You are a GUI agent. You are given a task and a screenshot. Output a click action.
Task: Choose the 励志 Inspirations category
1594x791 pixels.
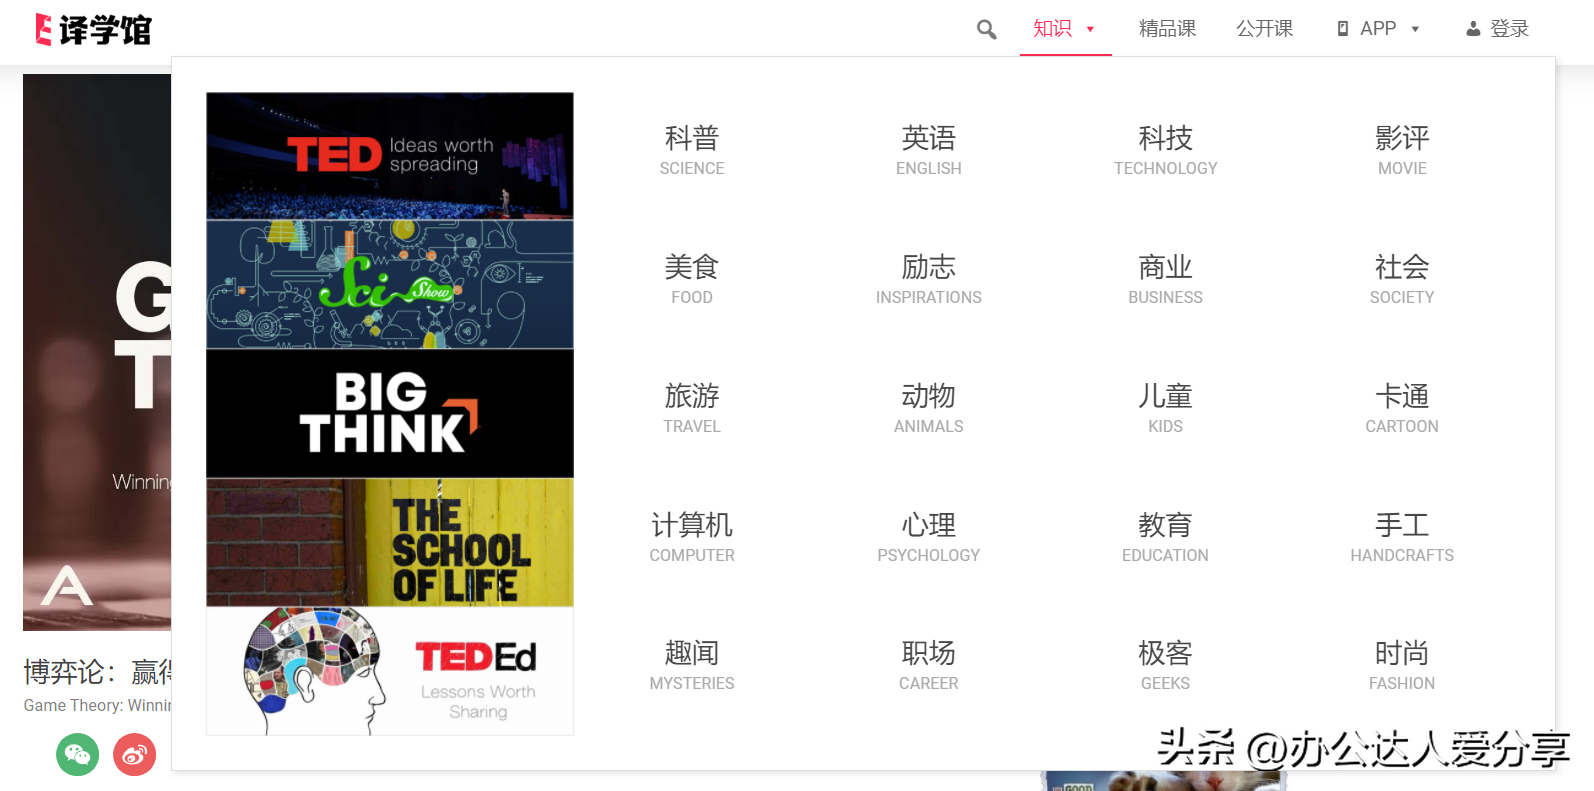929,279
